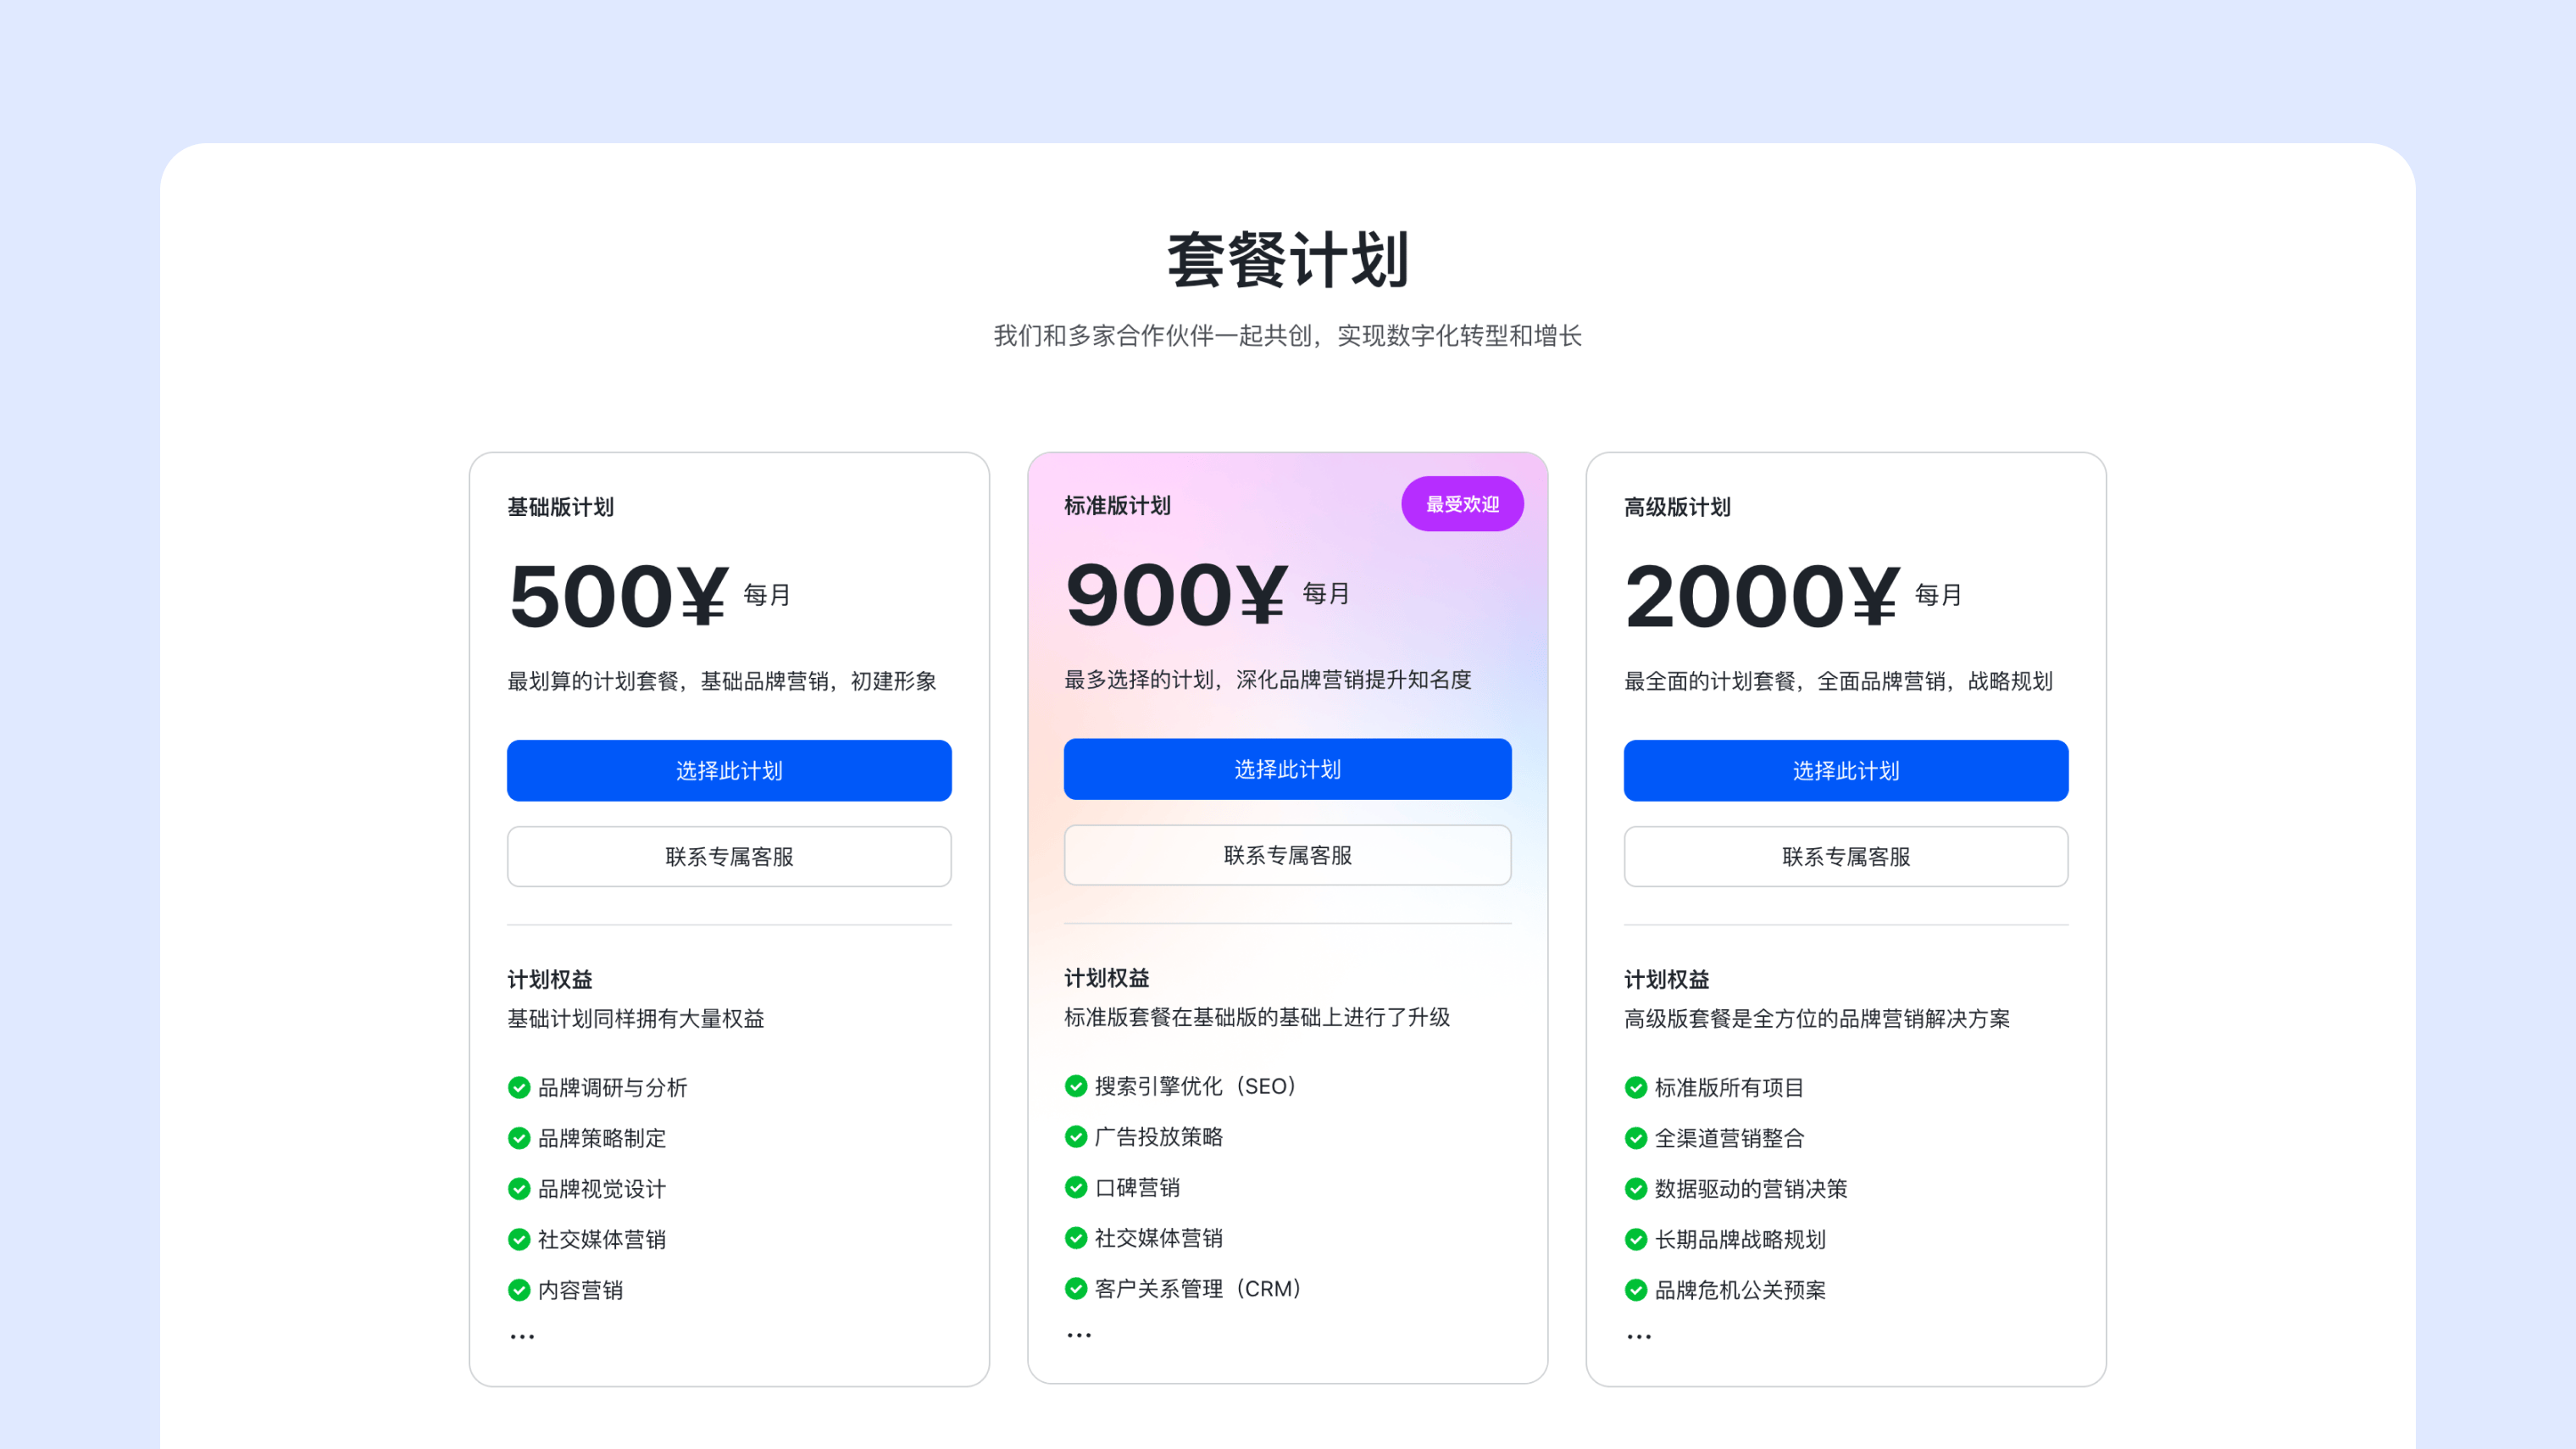
Task: Click the 标准版计划 title
Action: [1117, 505]
